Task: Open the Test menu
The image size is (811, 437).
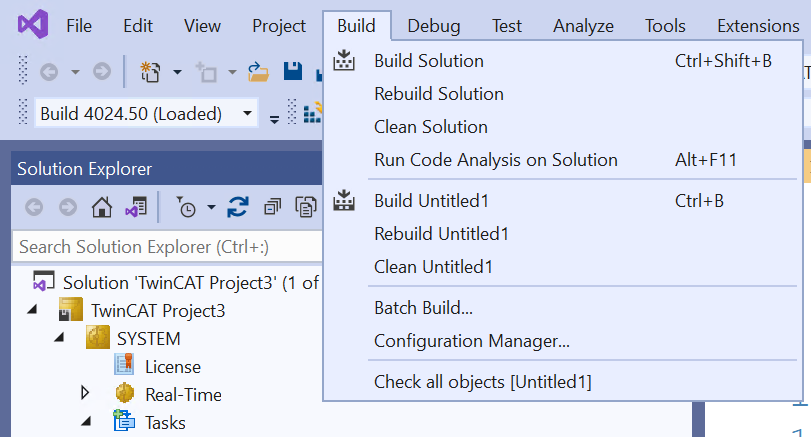Action: (x=506, y=26)
